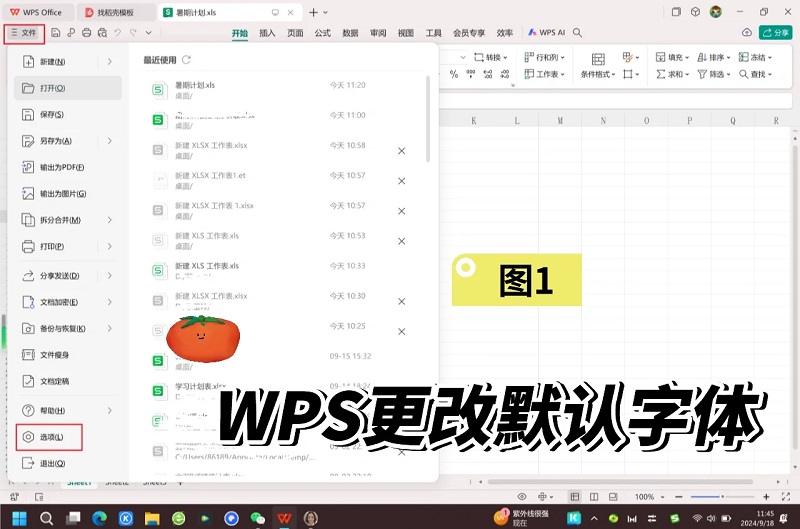The image size is (800, 529).
Task: Select 选项(L) in the file menu
Action: click(49, 437)
